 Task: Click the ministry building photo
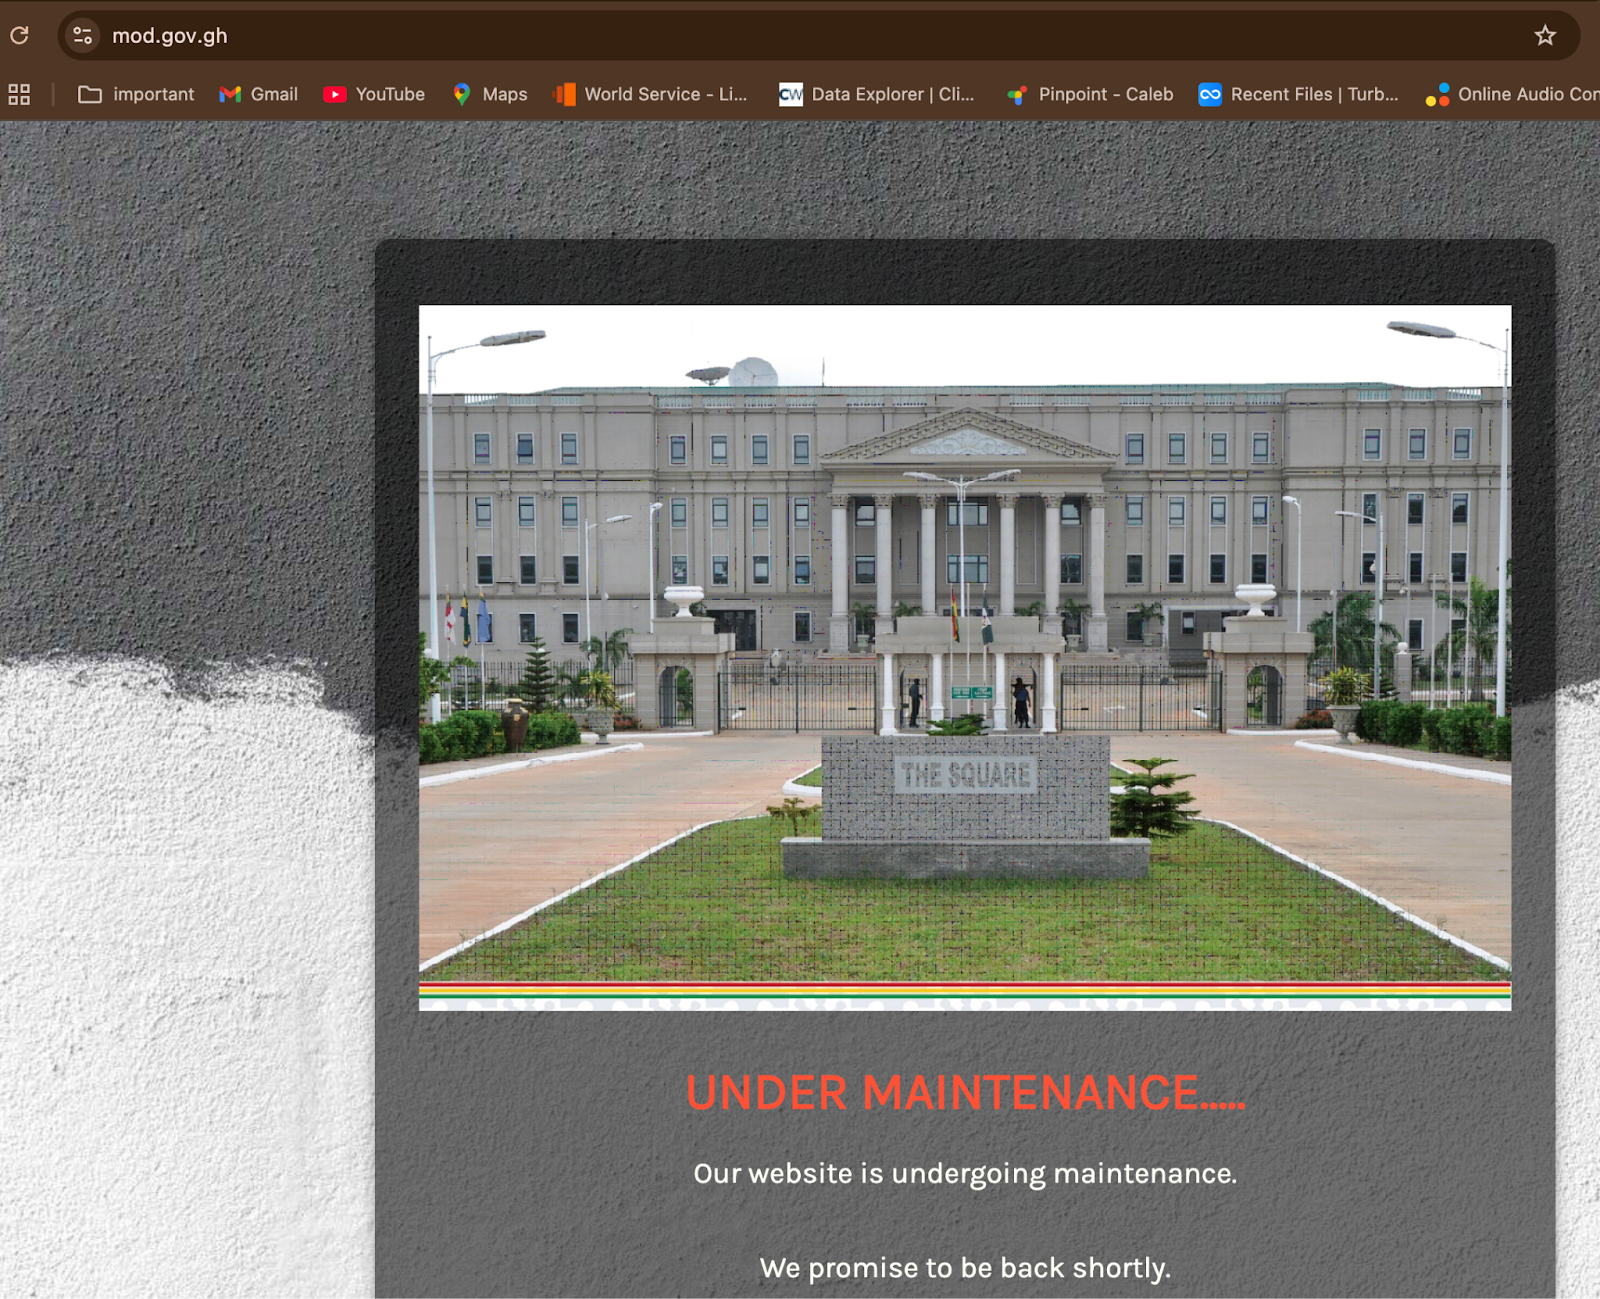coord(965,657)
